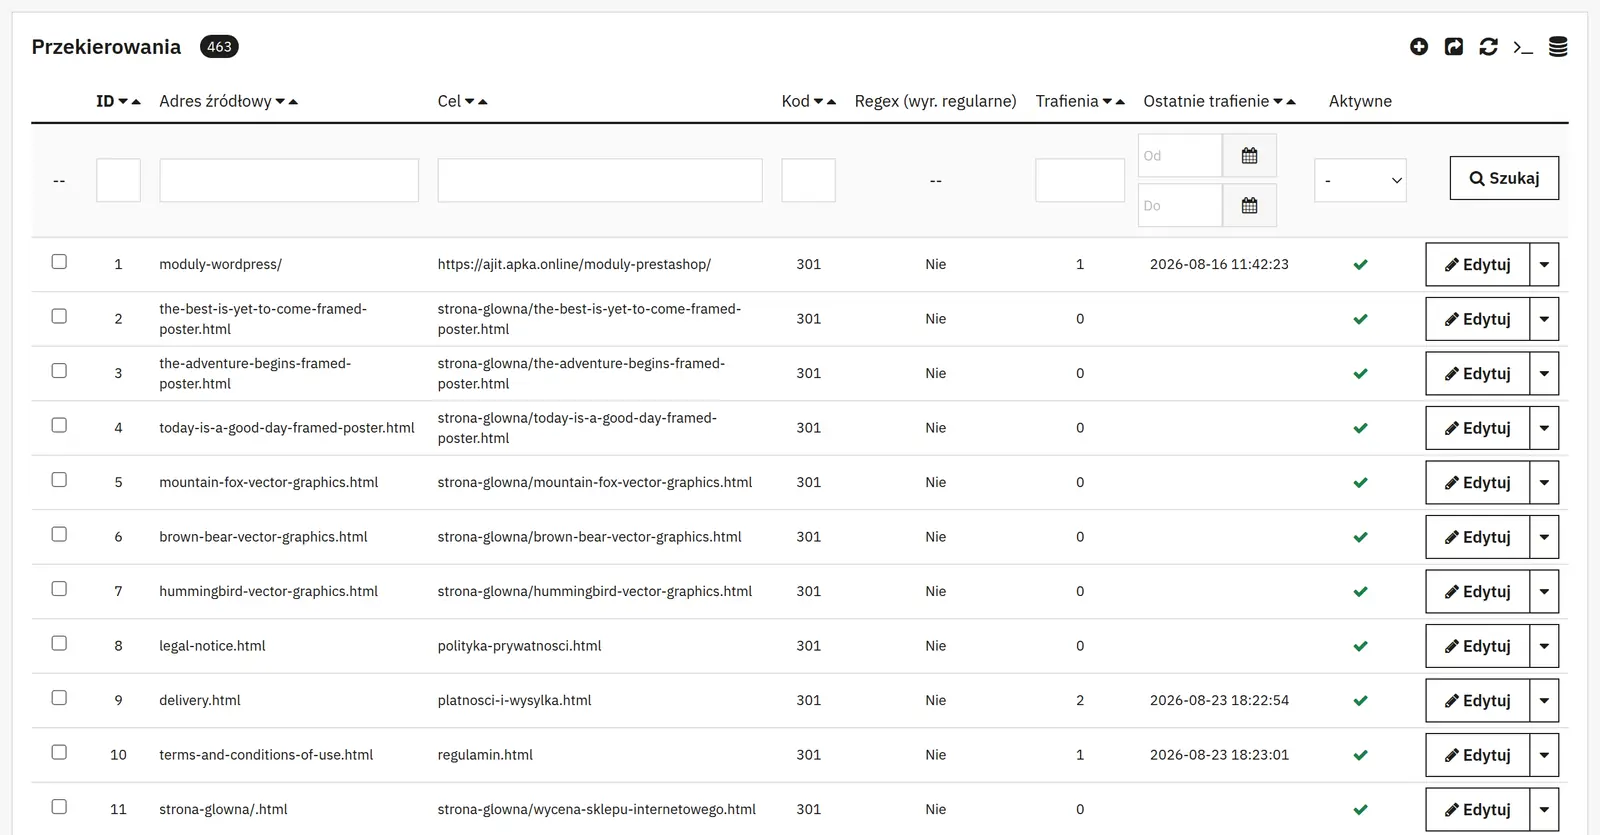Click the add new redirect plus icon
Viewport: 1600px width, 835px height.
[1418, 47]
